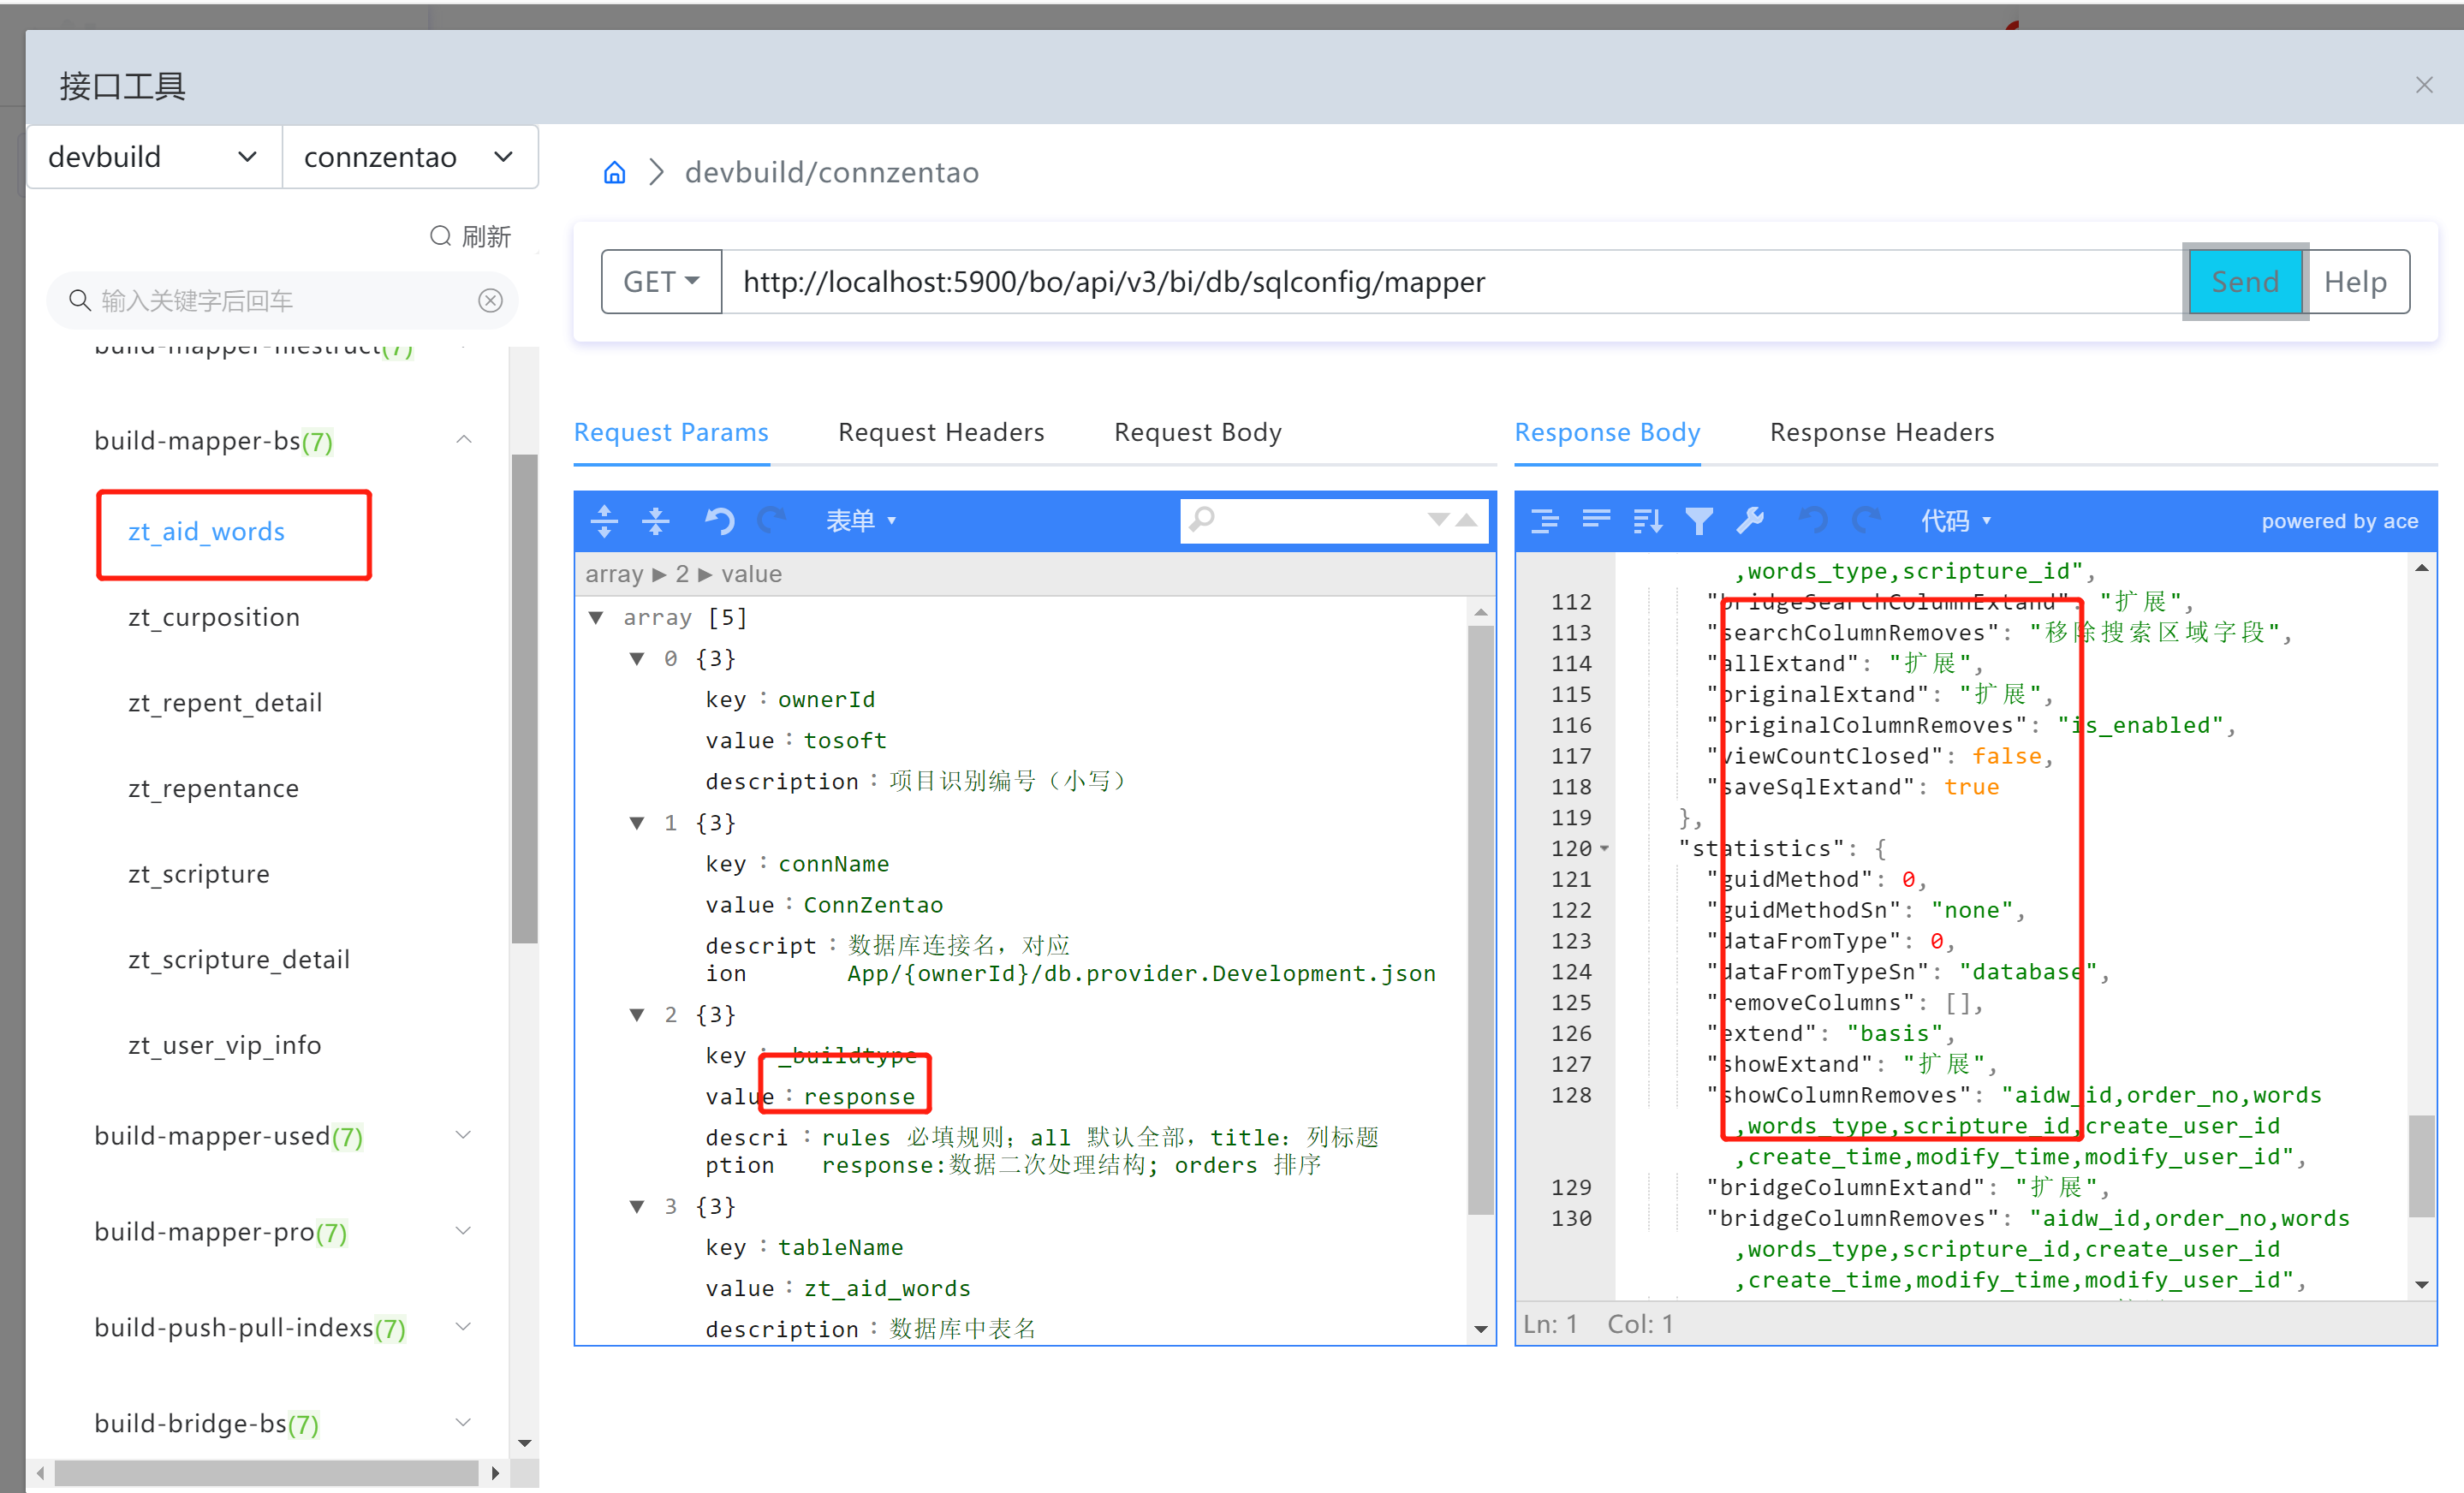Image resolution: width=2464 pixels, height=1493 pixels.
Task: Fold the statistics block at line 120
Action: pyautogui.click(x=1604, y=848)
